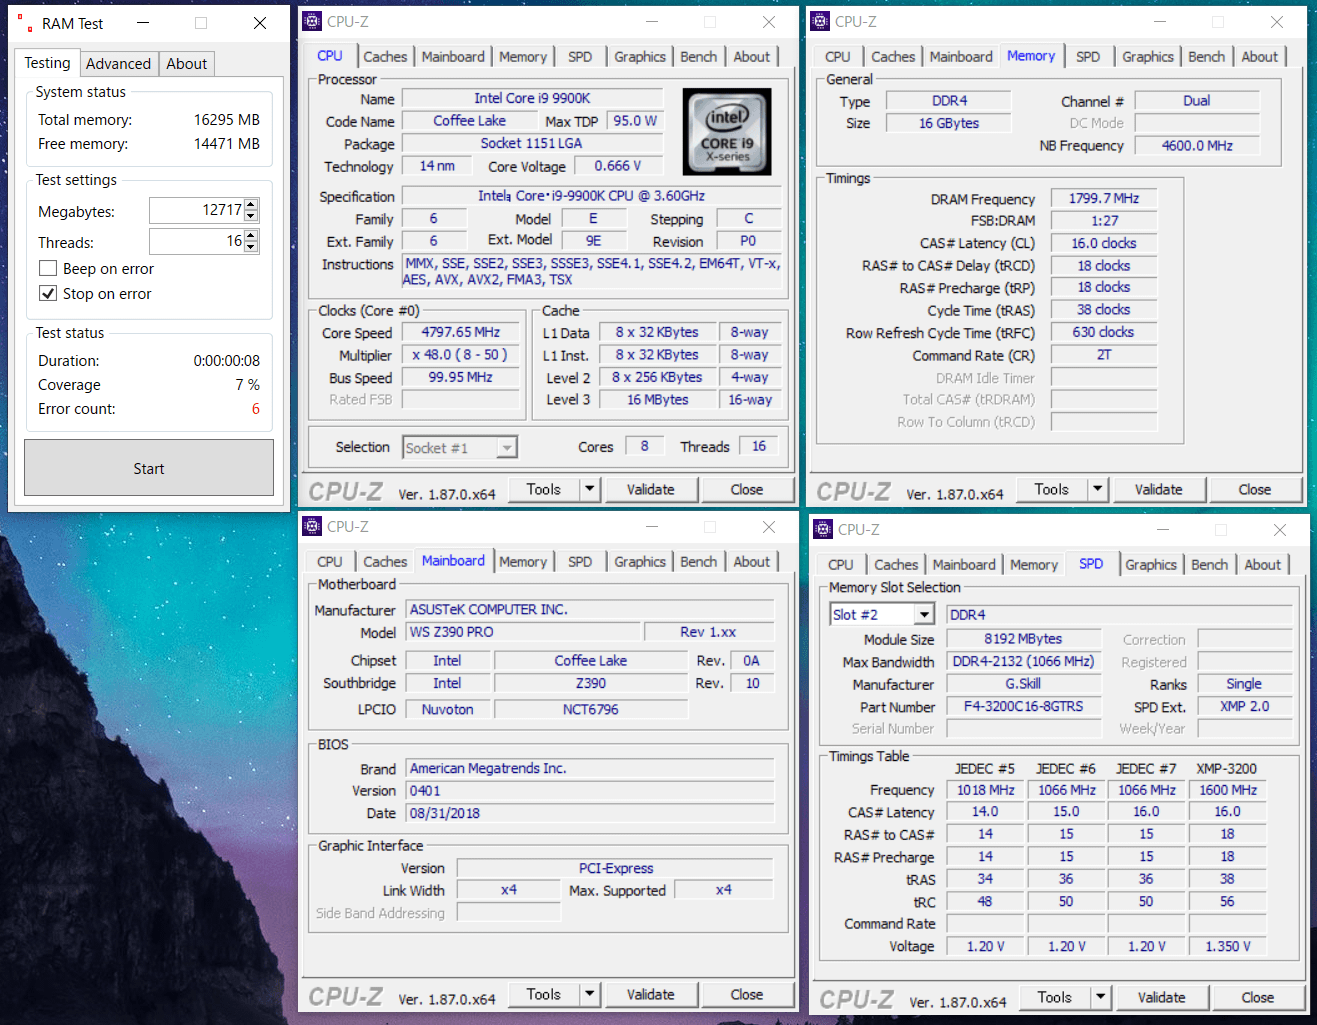The height and width of the screenshot is (1025, 1317).
Task: Click Core Speed value 4797.65 MHz
Action: click(x=461, y=332)
